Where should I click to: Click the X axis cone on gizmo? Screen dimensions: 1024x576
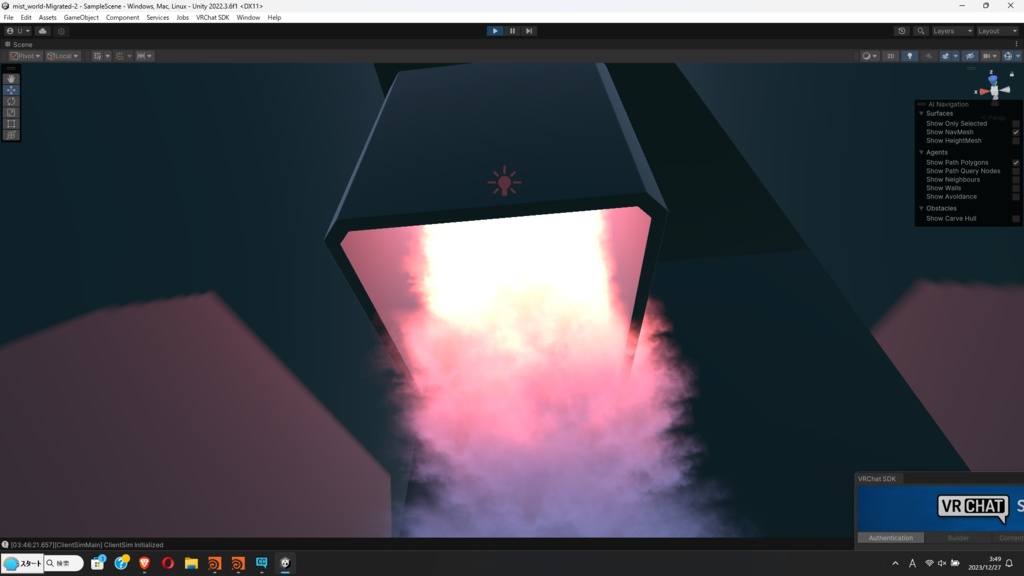coord(984,91)
